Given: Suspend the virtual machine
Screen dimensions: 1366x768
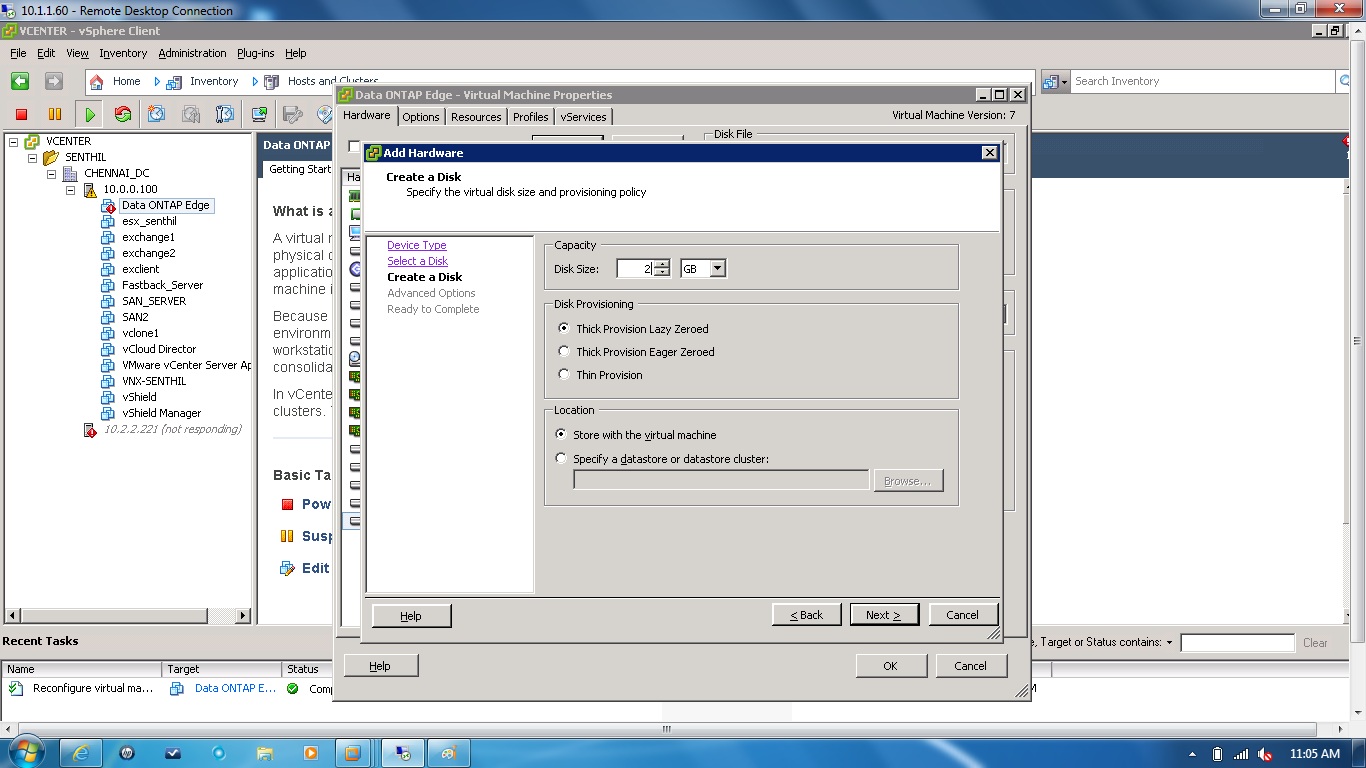Looking at the screenshot, I should pos(55,114).
